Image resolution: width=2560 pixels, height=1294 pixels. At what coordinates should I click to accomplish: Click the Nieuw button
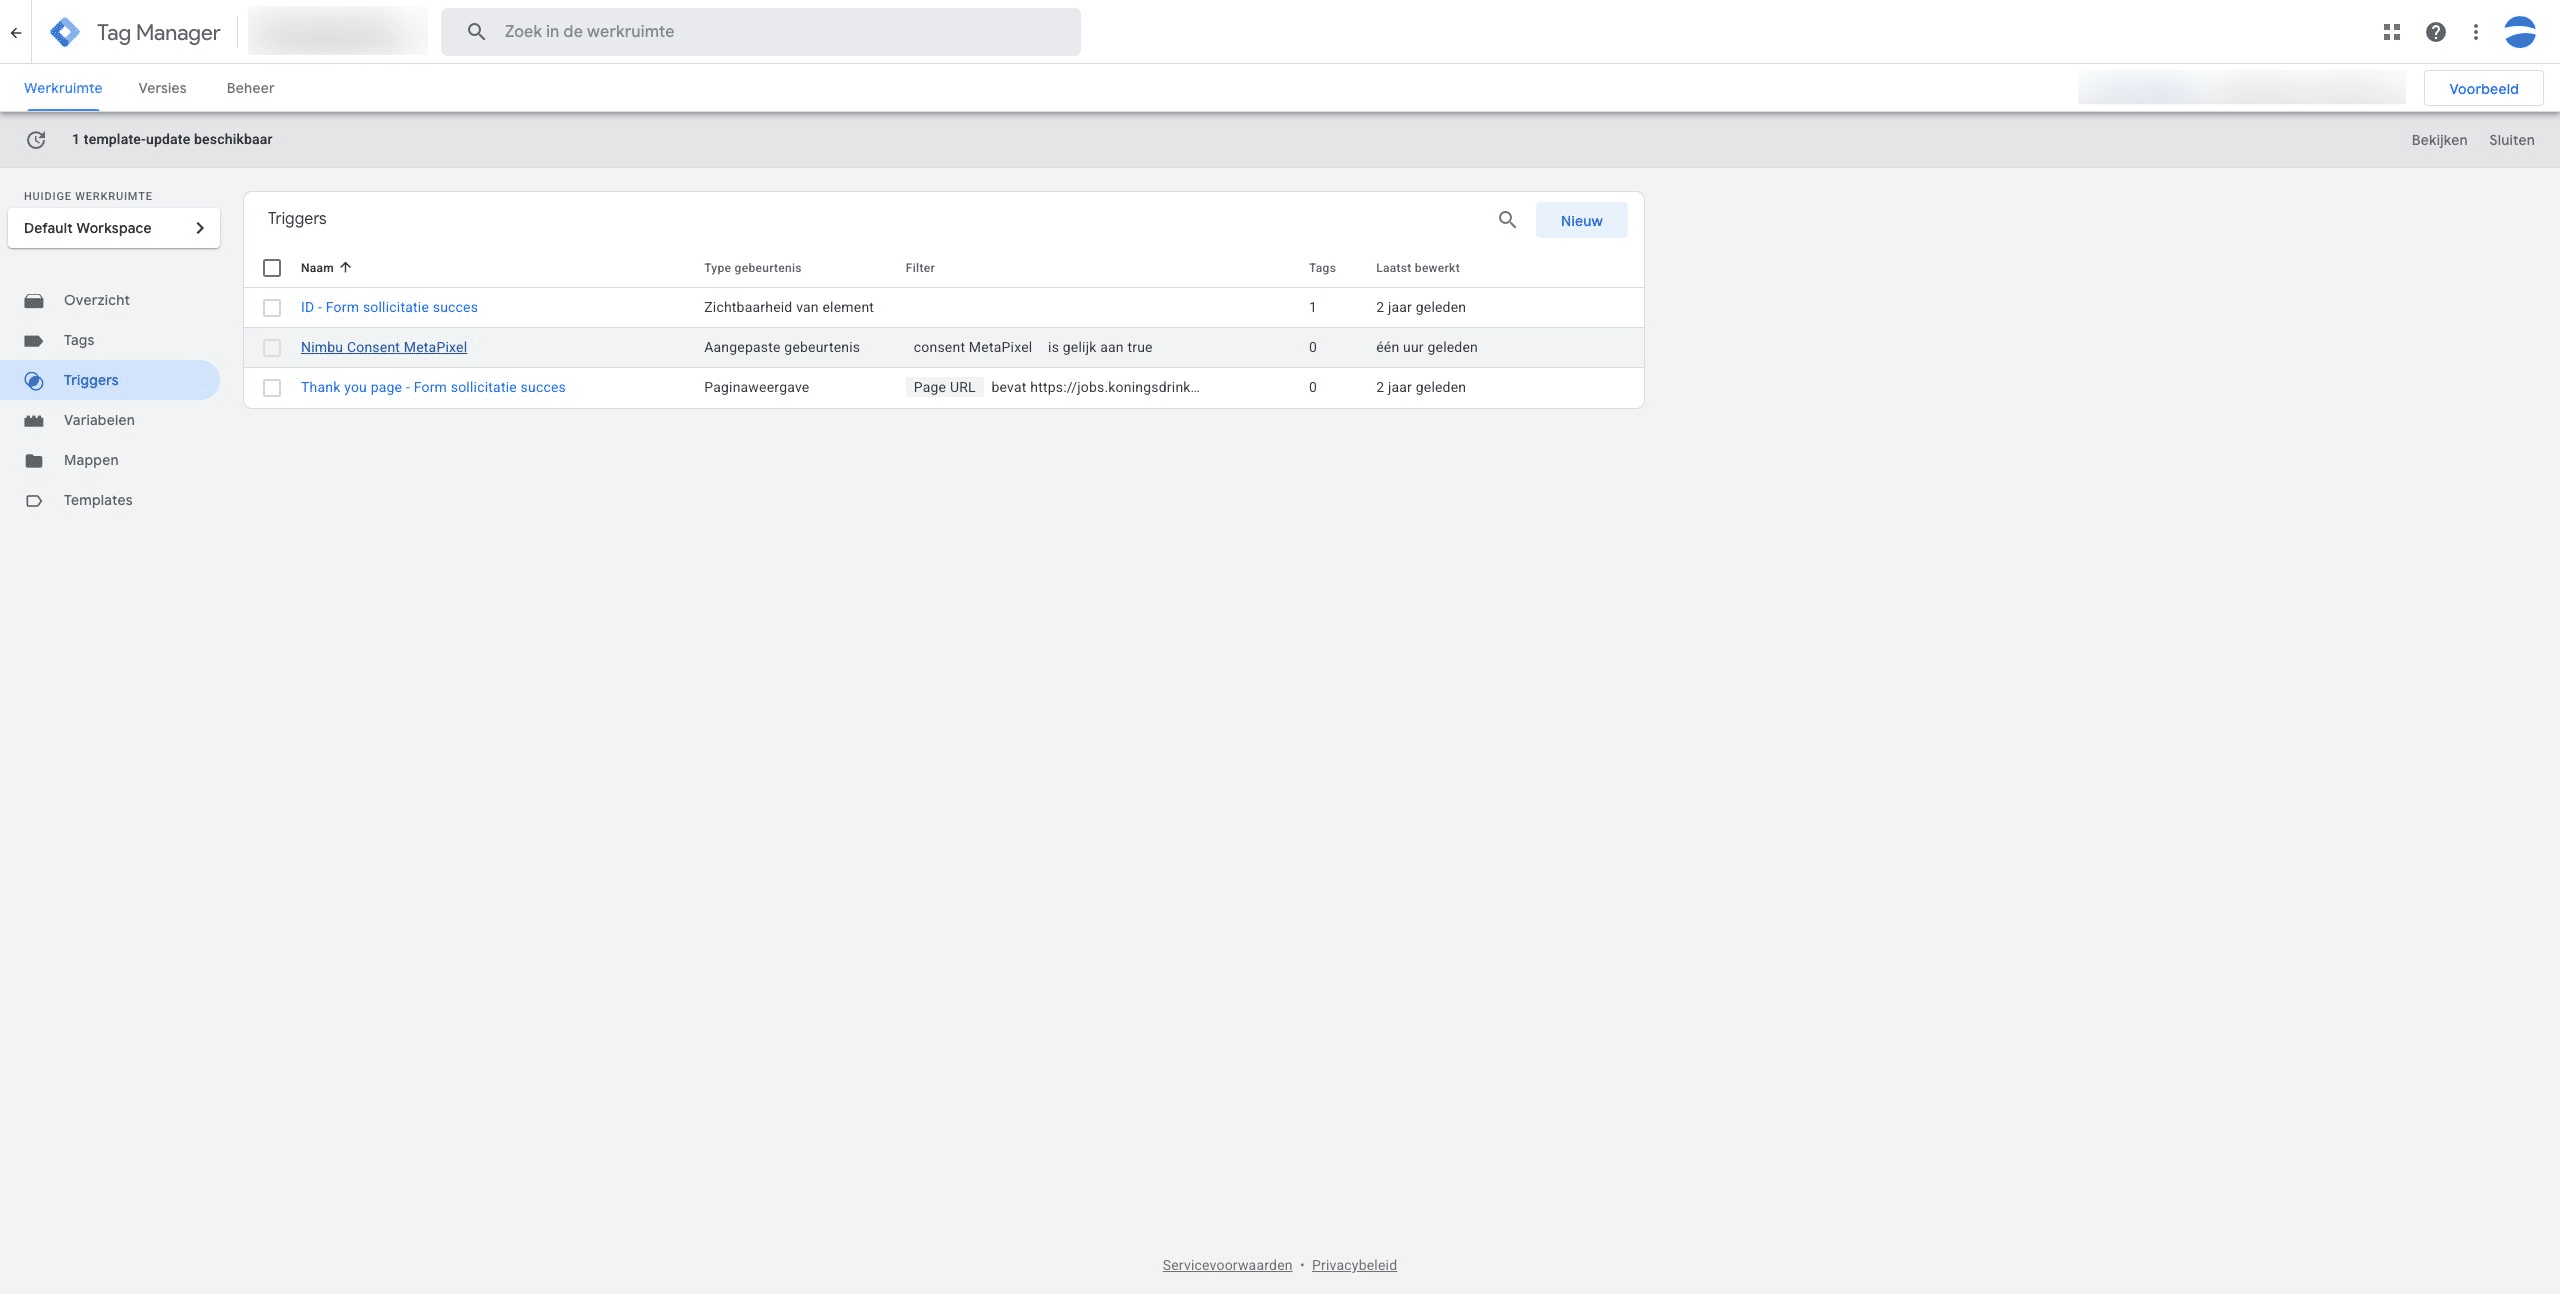(1581, 220)
